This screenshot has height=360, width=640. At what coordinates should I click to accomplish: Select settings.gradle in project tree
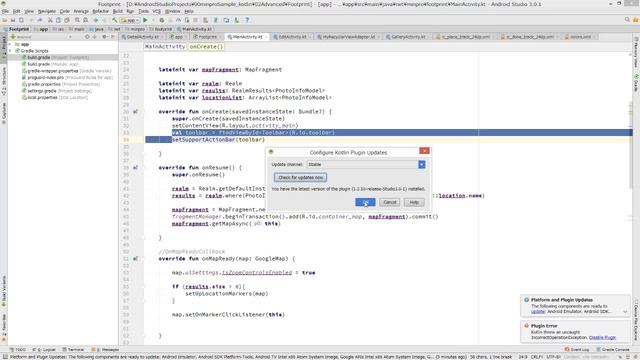(x=57, y=91)
